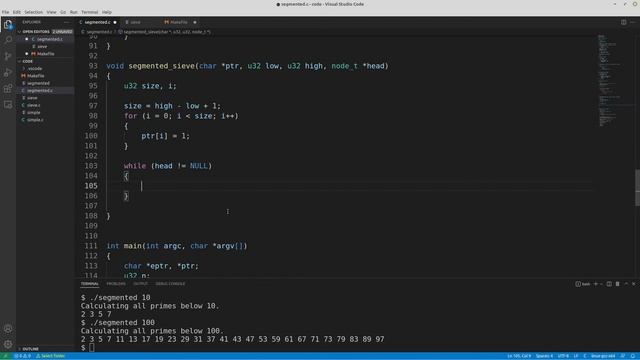640x360 pixels.
Task: Open the Search view in activity bar
Action: [x=8, y=40]
